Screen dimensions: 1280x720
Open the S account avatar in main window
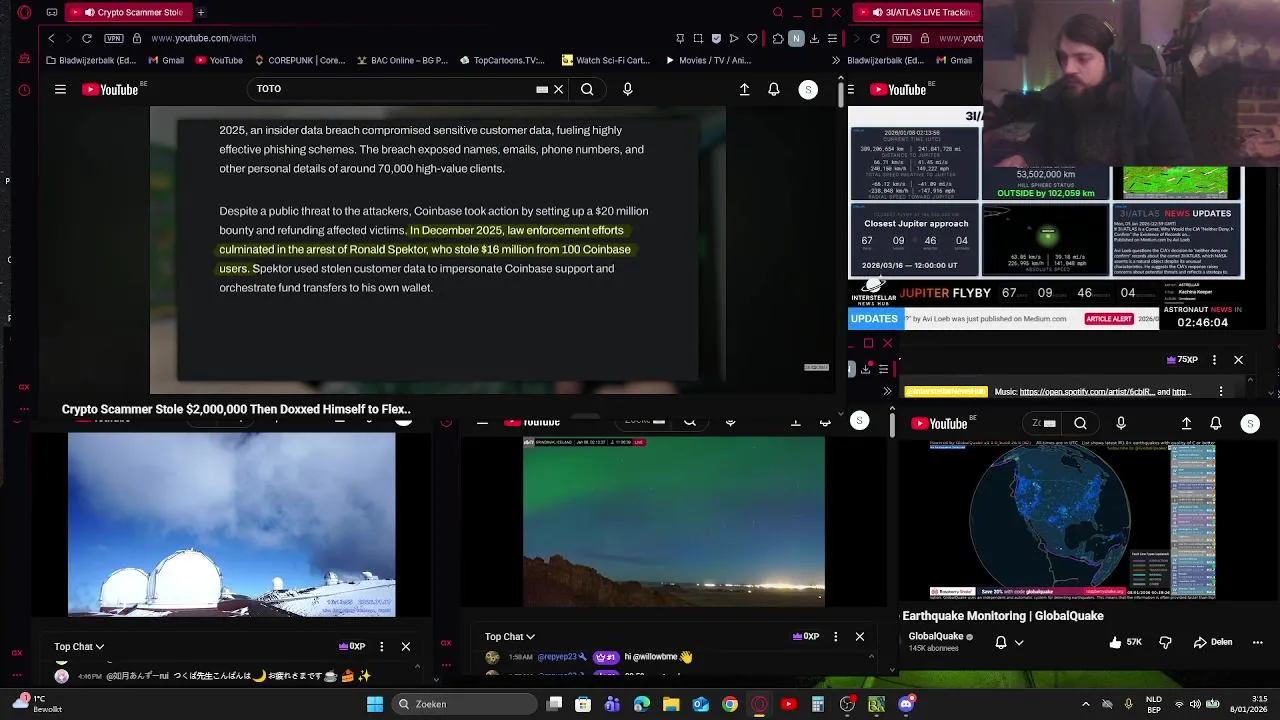coord(808,89)
